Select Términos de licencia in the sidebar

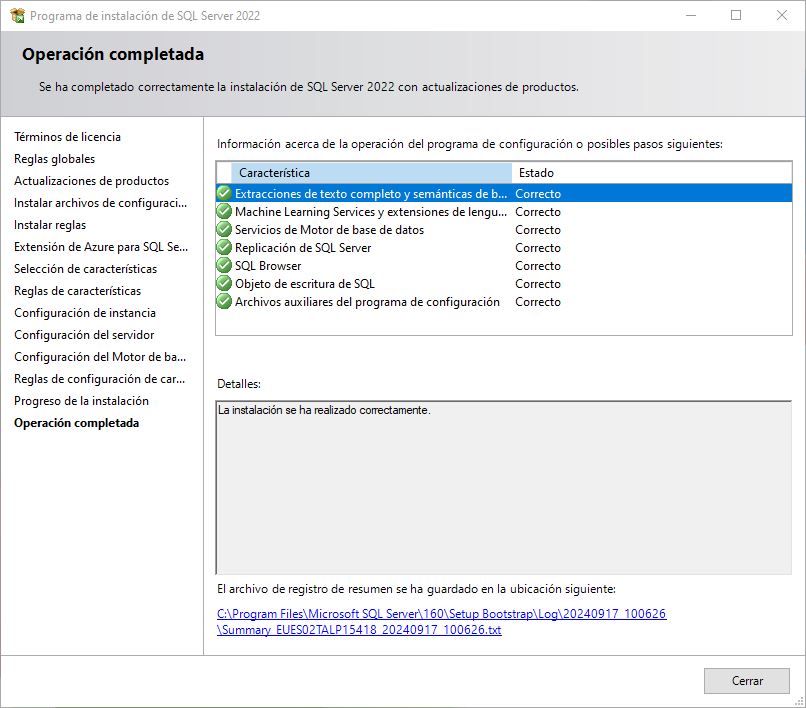pos(65,137)
